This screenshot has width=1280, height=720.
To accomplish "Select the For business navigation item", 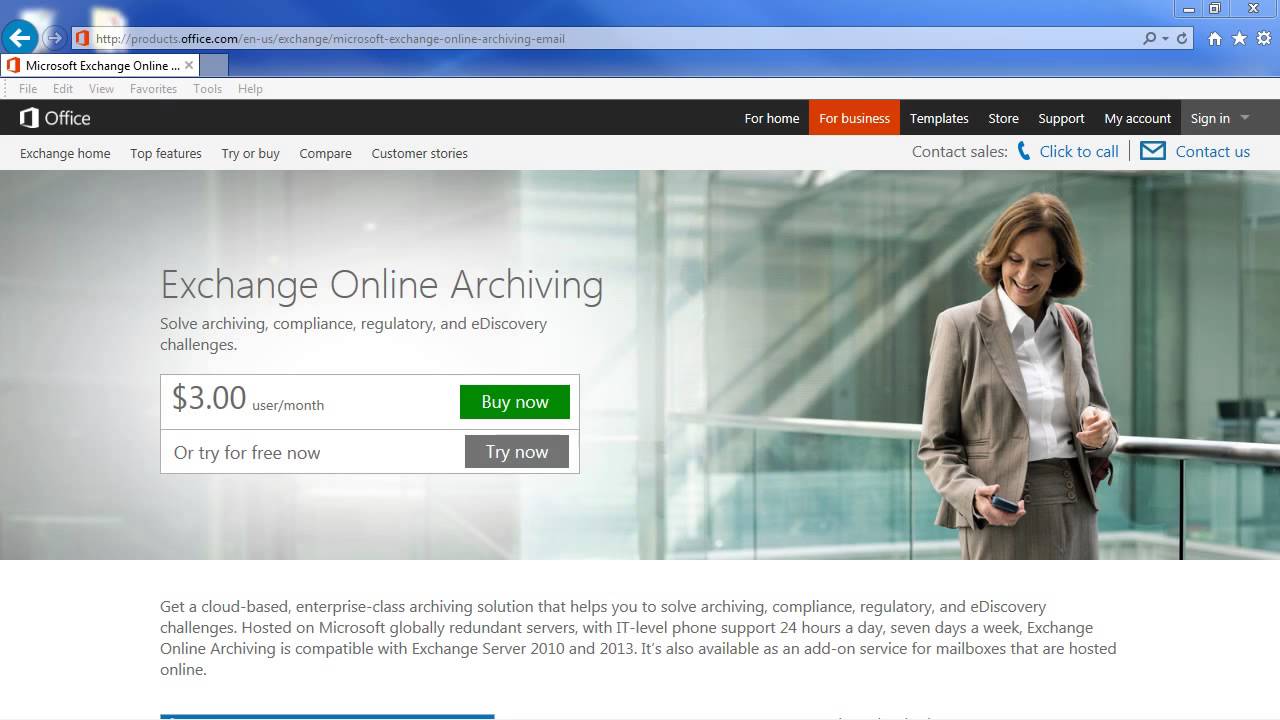I will (x=854, y=118).
